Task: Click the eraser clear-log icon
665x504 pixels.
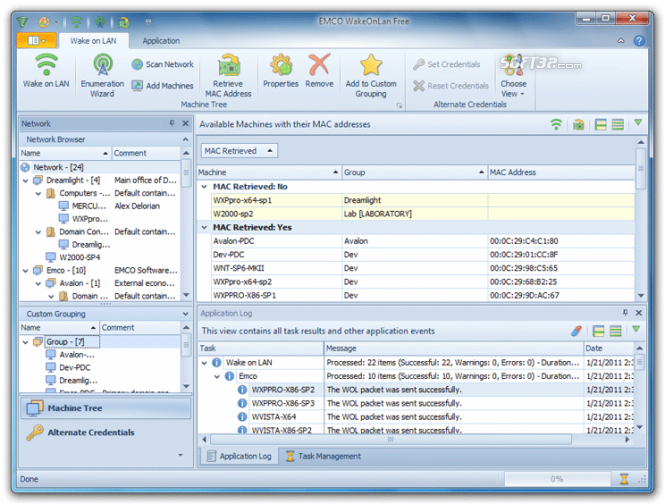Action: pos(576,331)
